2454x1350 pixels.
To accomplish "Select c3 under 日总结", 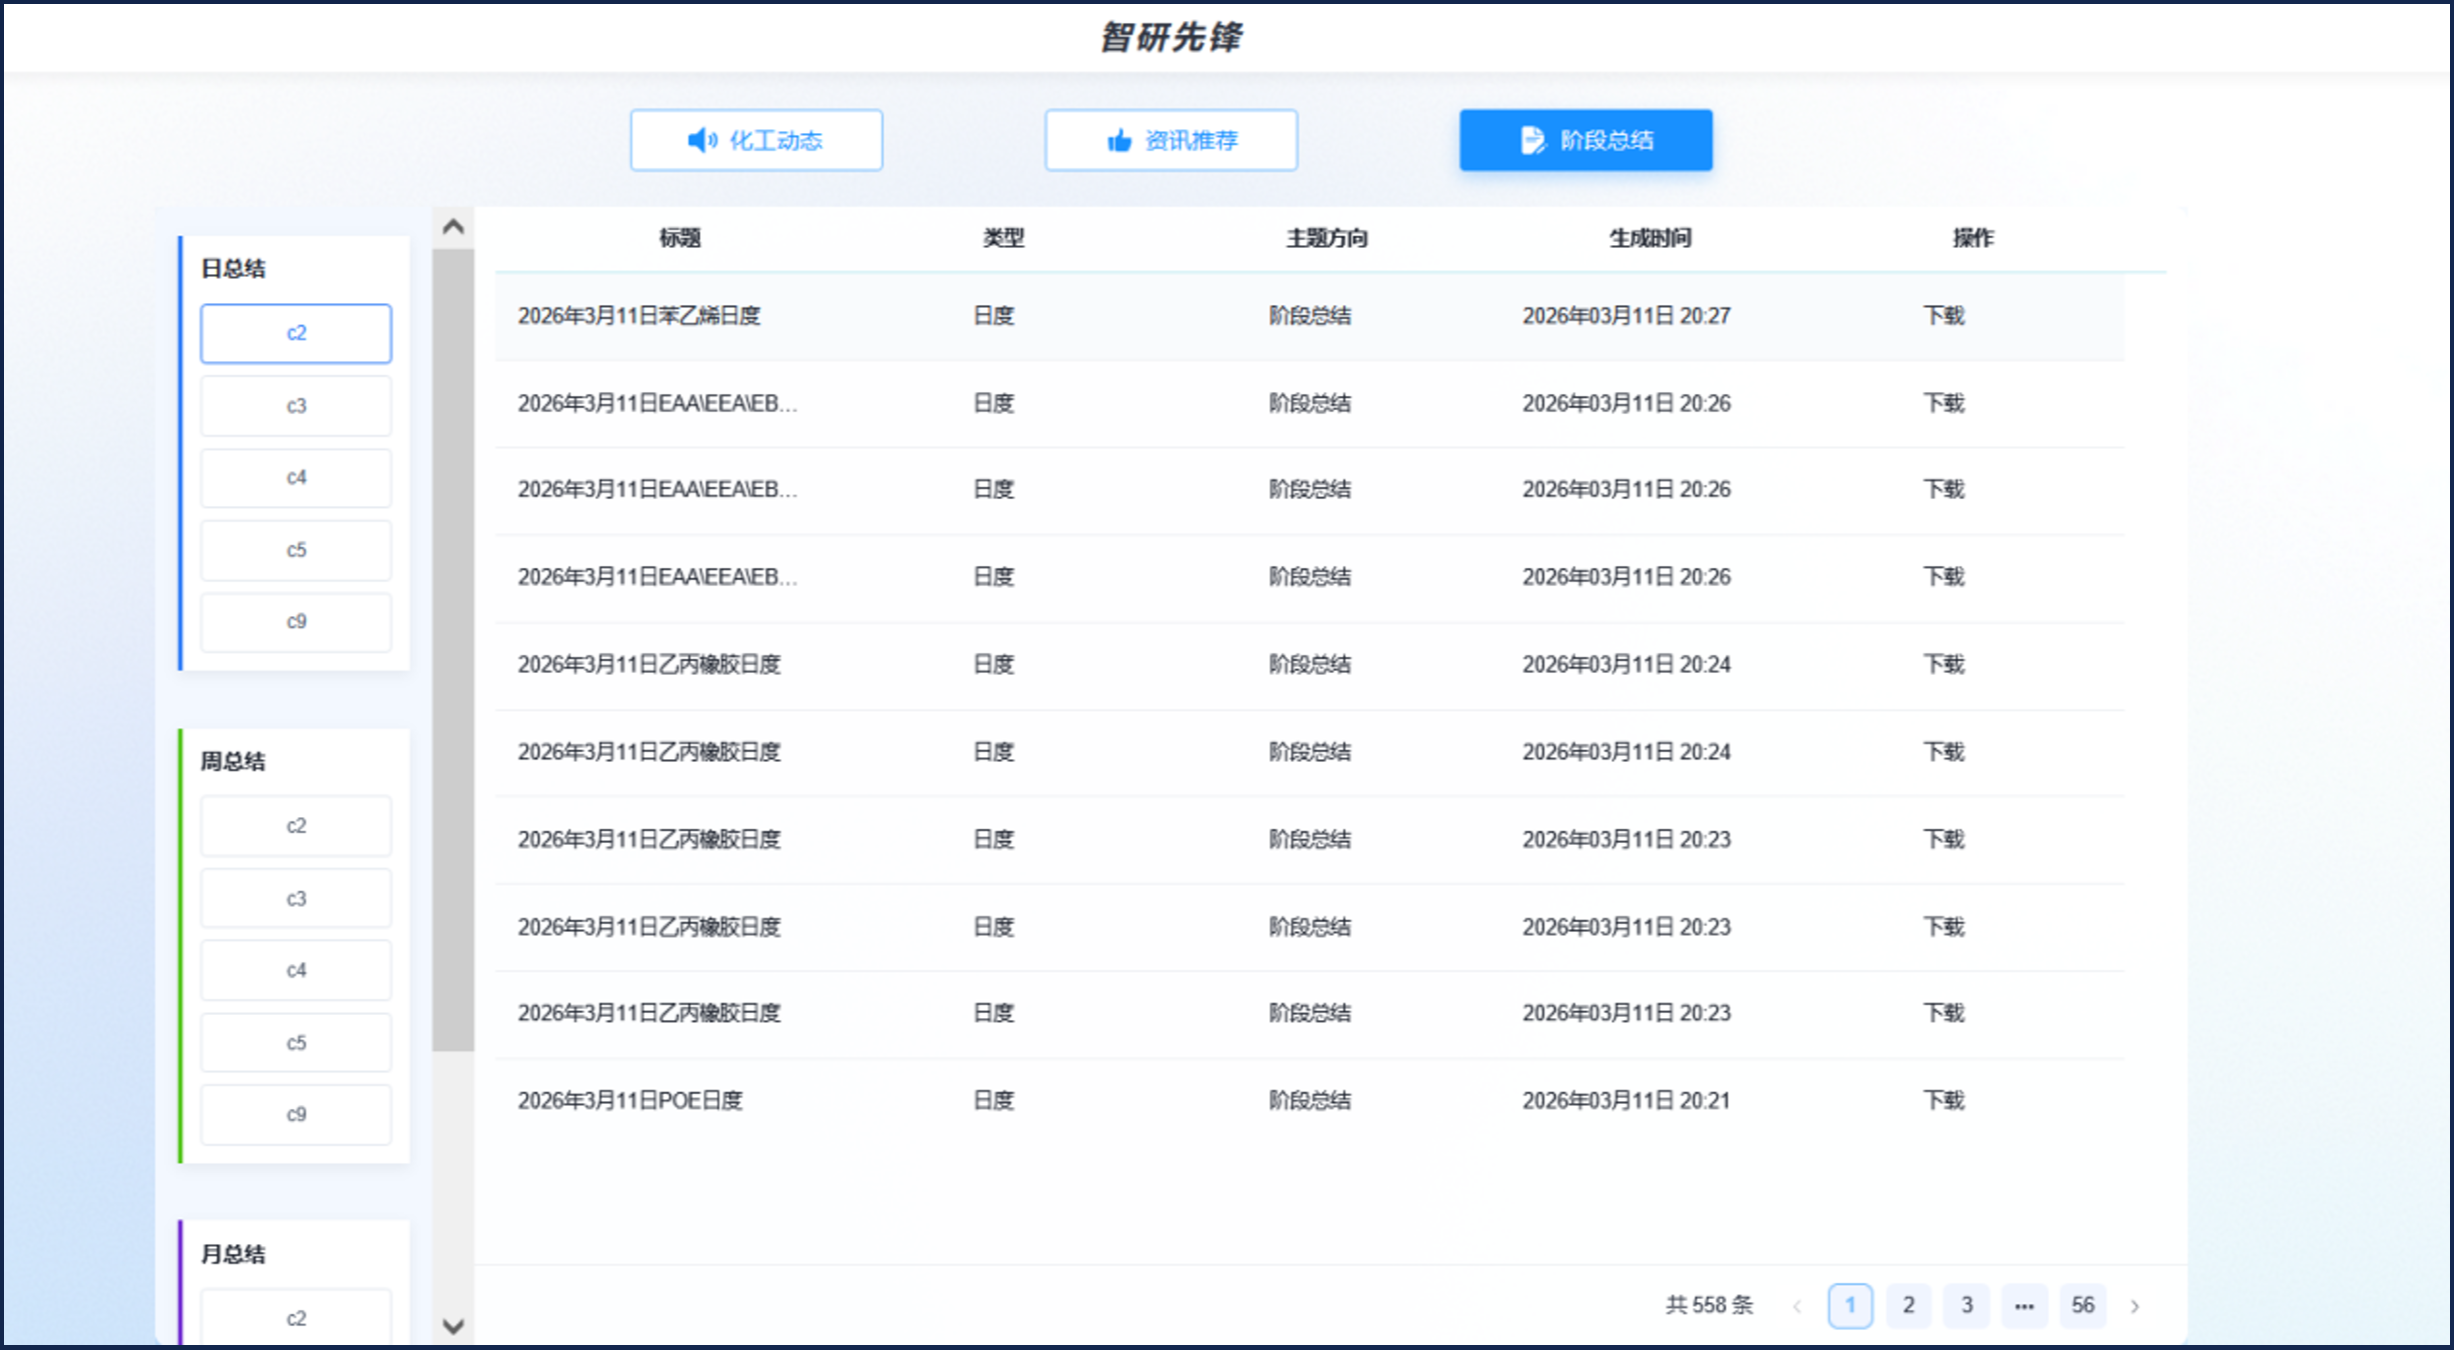I will [296, 406].
